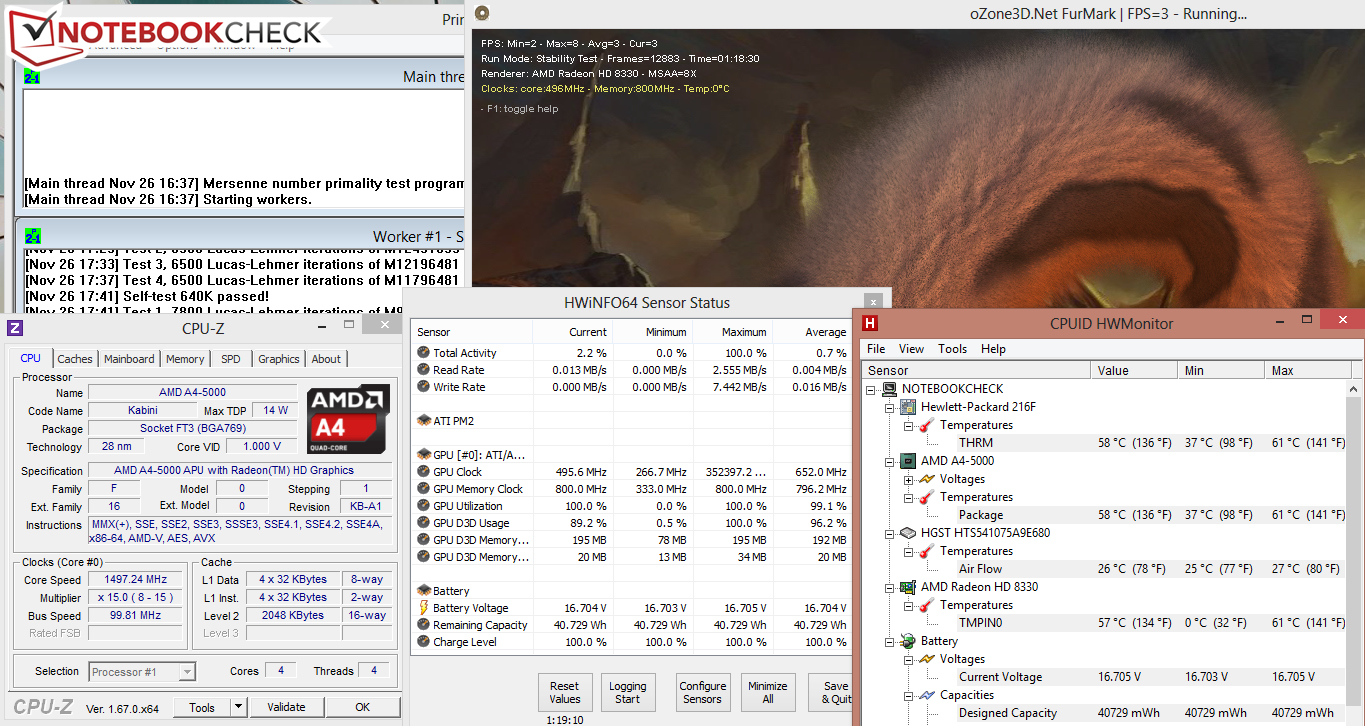Collapse the AMD Radeon HD 8330 node
Viewport: 1365px width, 726px height.
pyautogui.click(x=890, y=587)
